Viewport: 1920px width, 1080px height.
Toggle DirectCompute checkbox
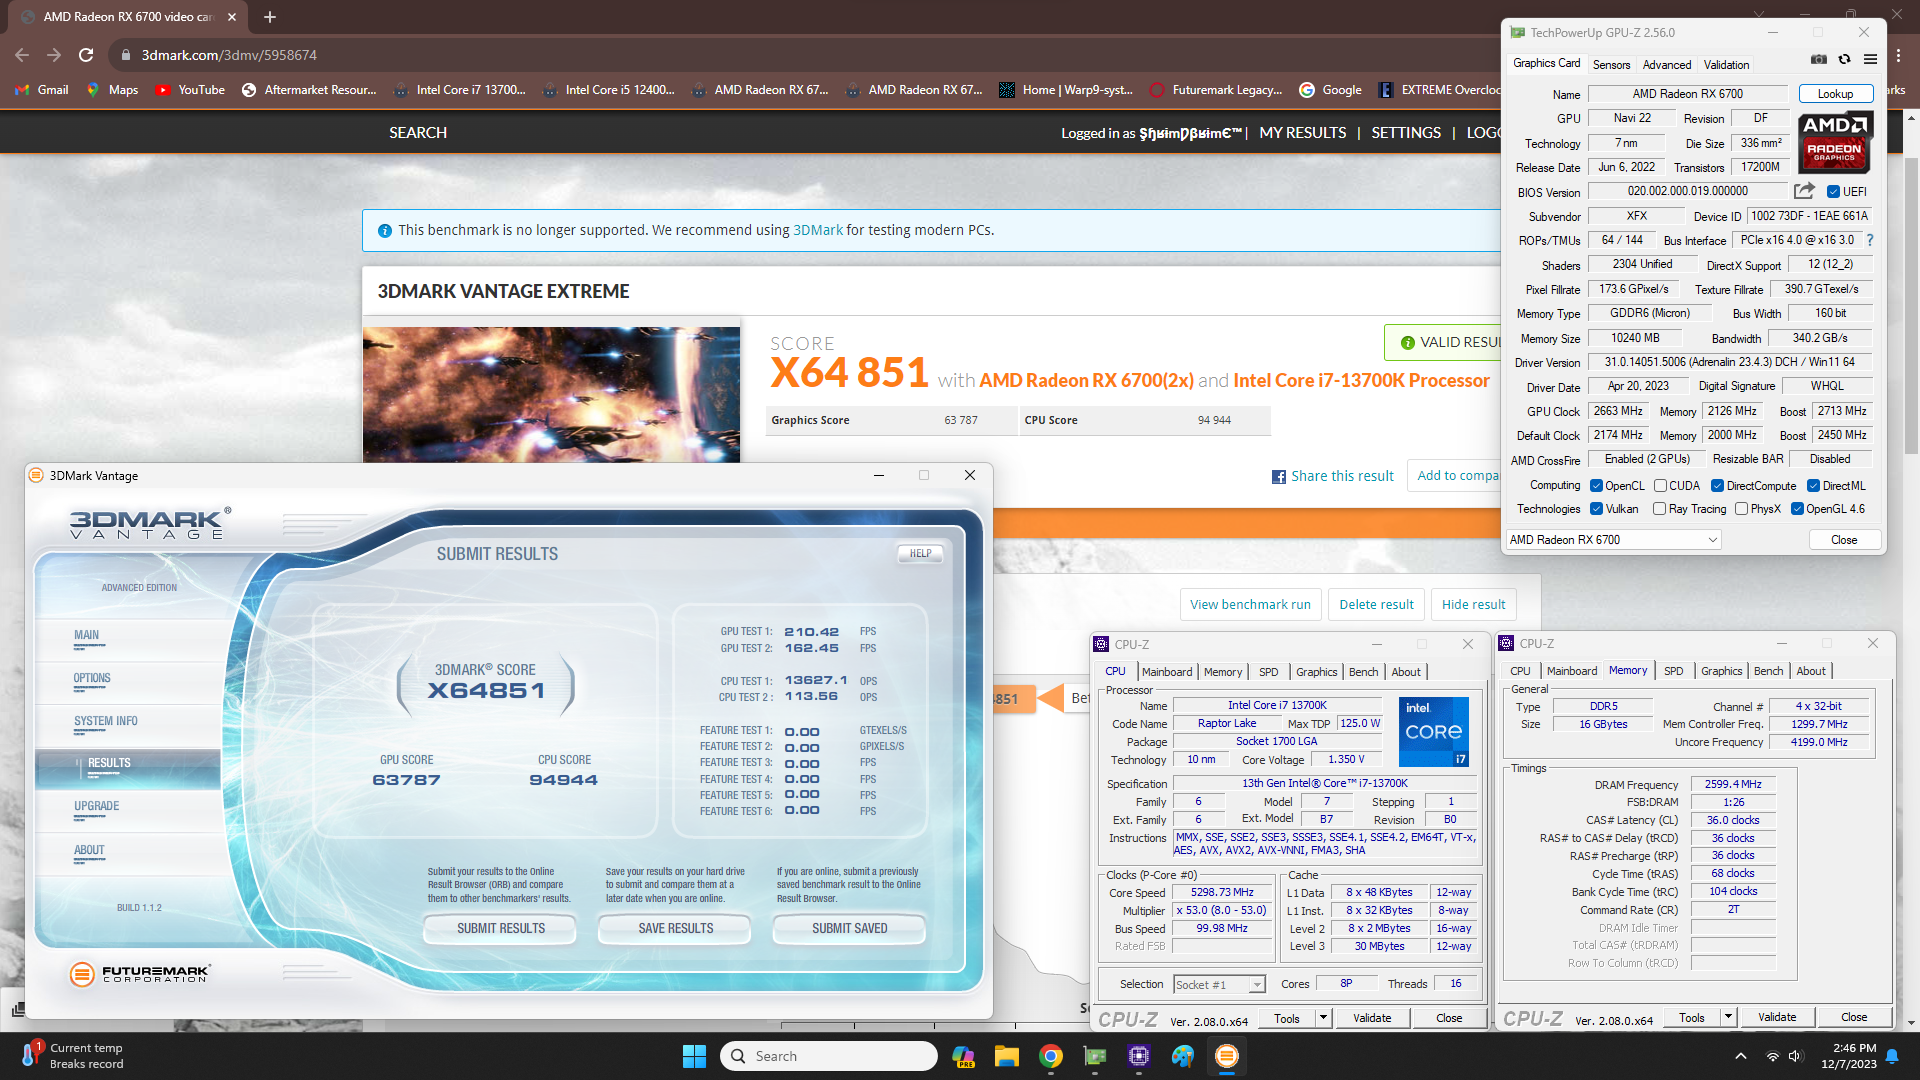1717,486
